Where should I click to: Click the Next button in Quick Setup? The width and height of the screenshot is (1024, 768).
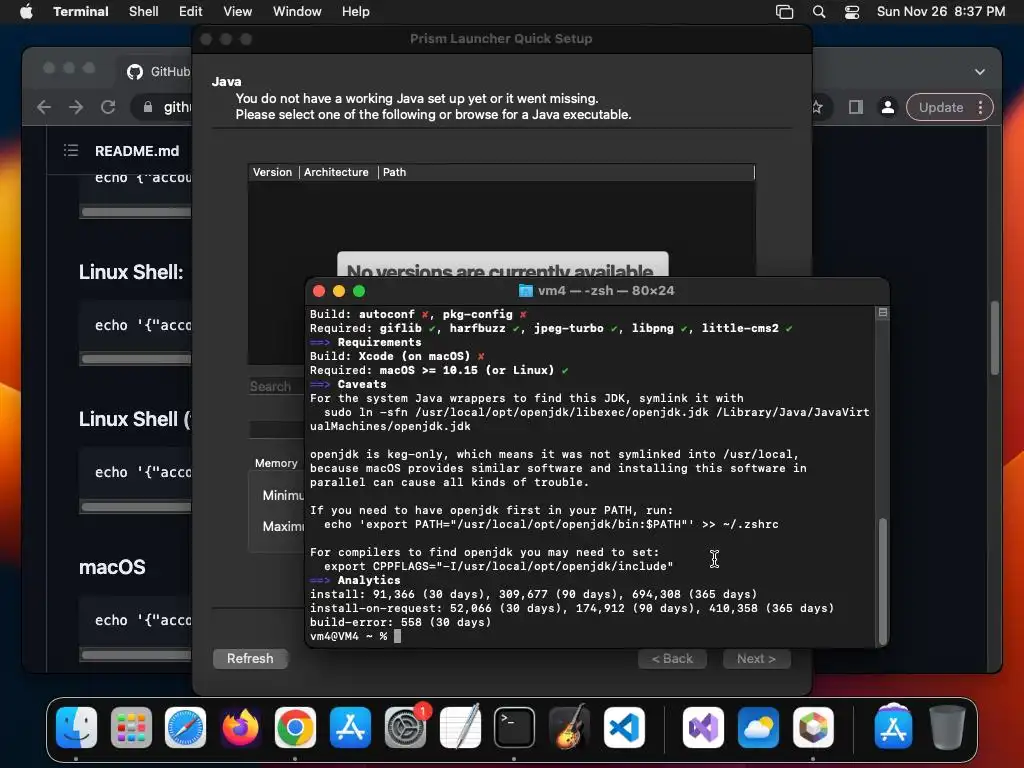pos(756,658)
